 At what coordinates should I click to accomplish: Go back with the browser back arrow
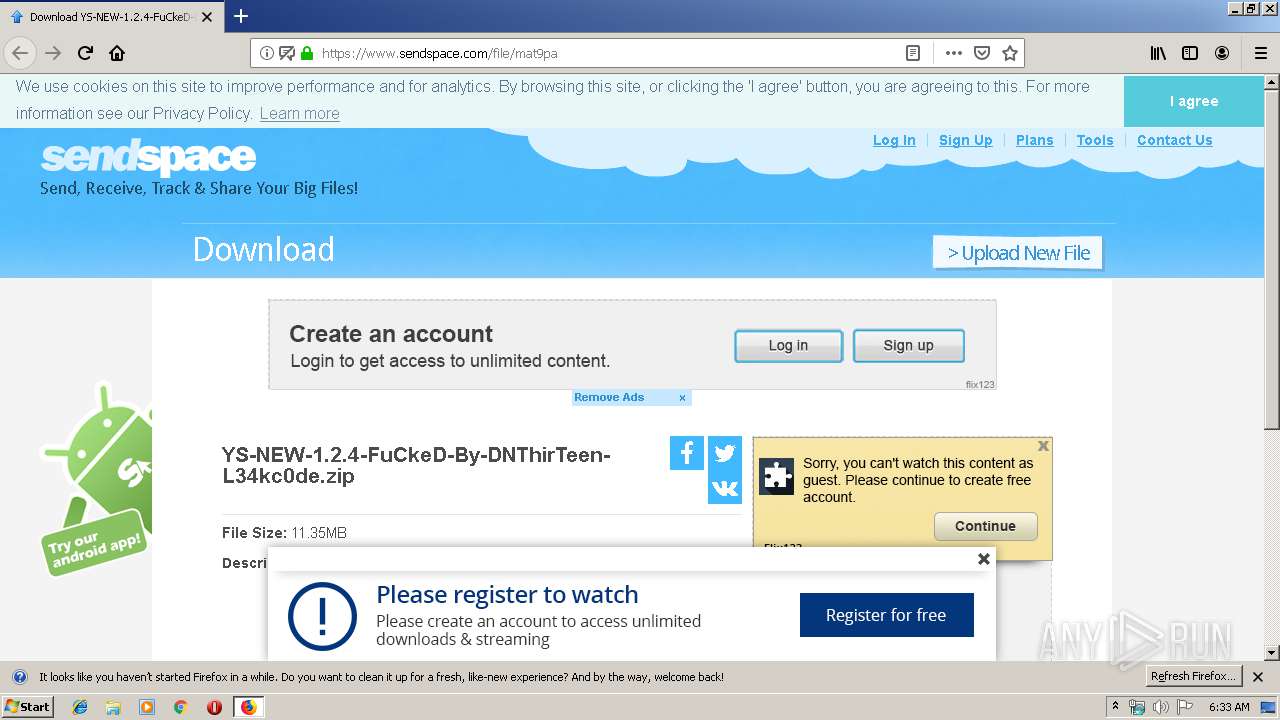20,53
